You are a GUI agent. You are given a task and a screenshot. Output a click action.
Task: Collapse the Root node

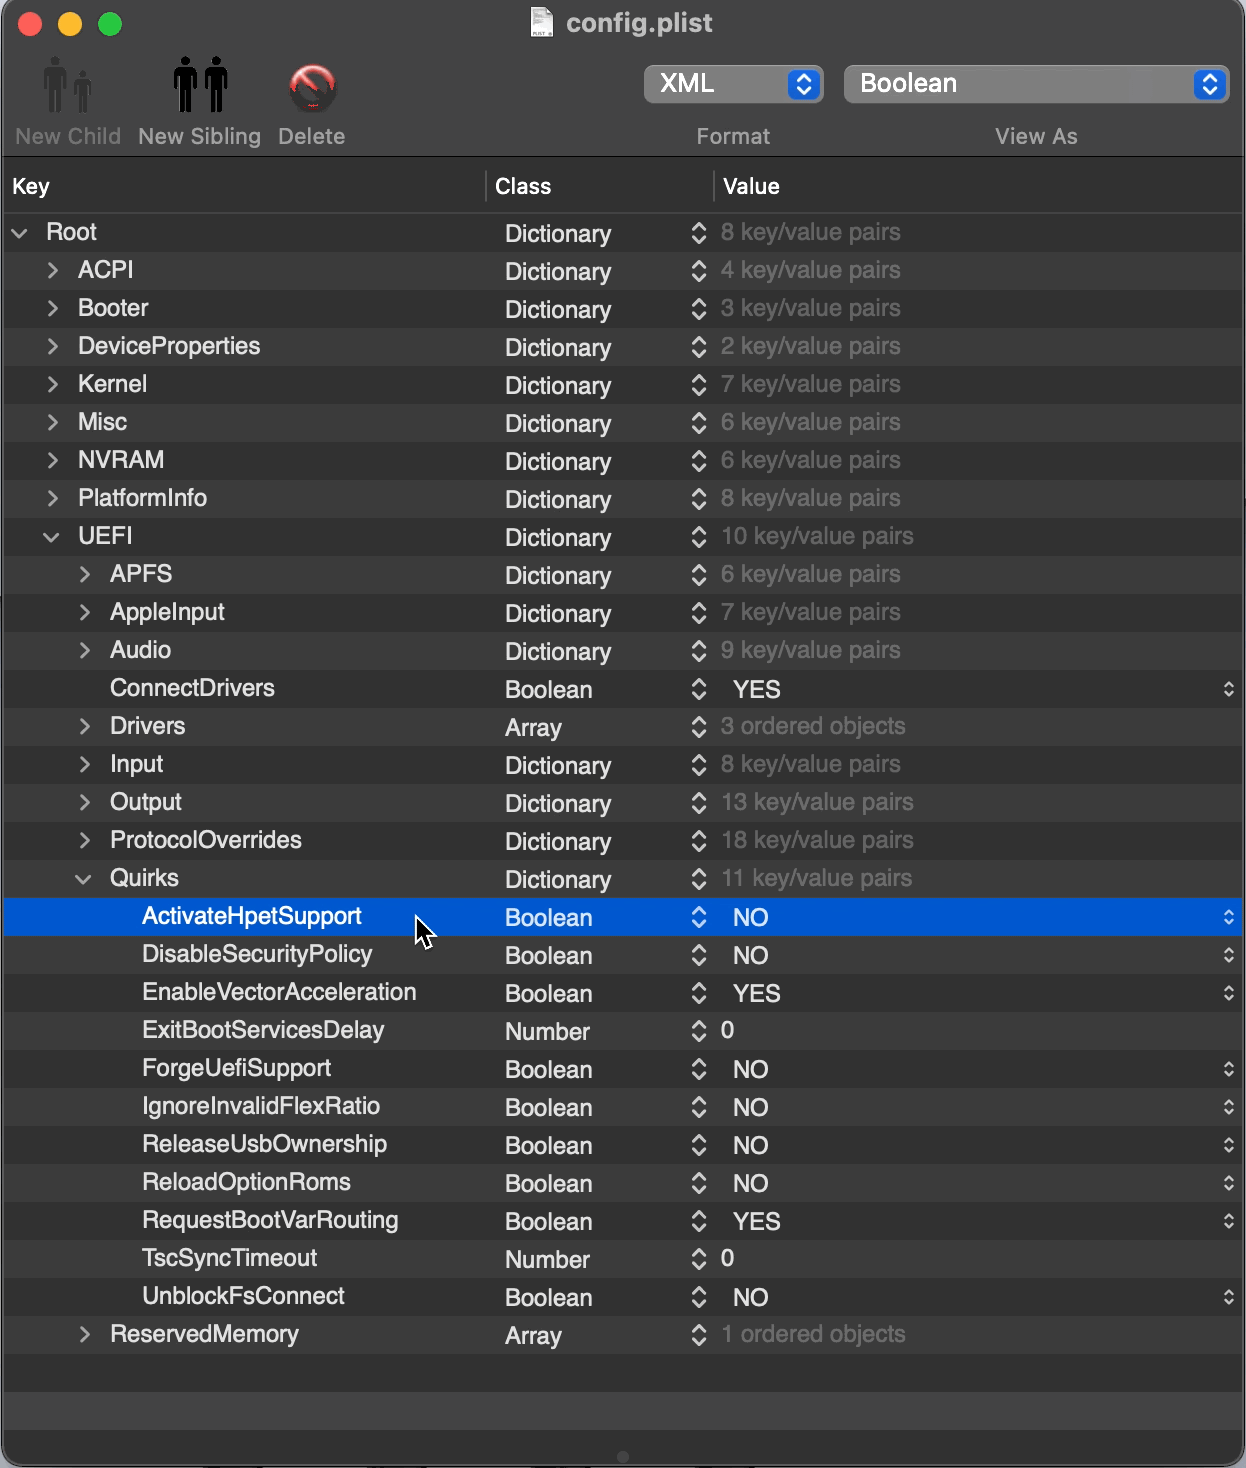(x=20, y=232)
